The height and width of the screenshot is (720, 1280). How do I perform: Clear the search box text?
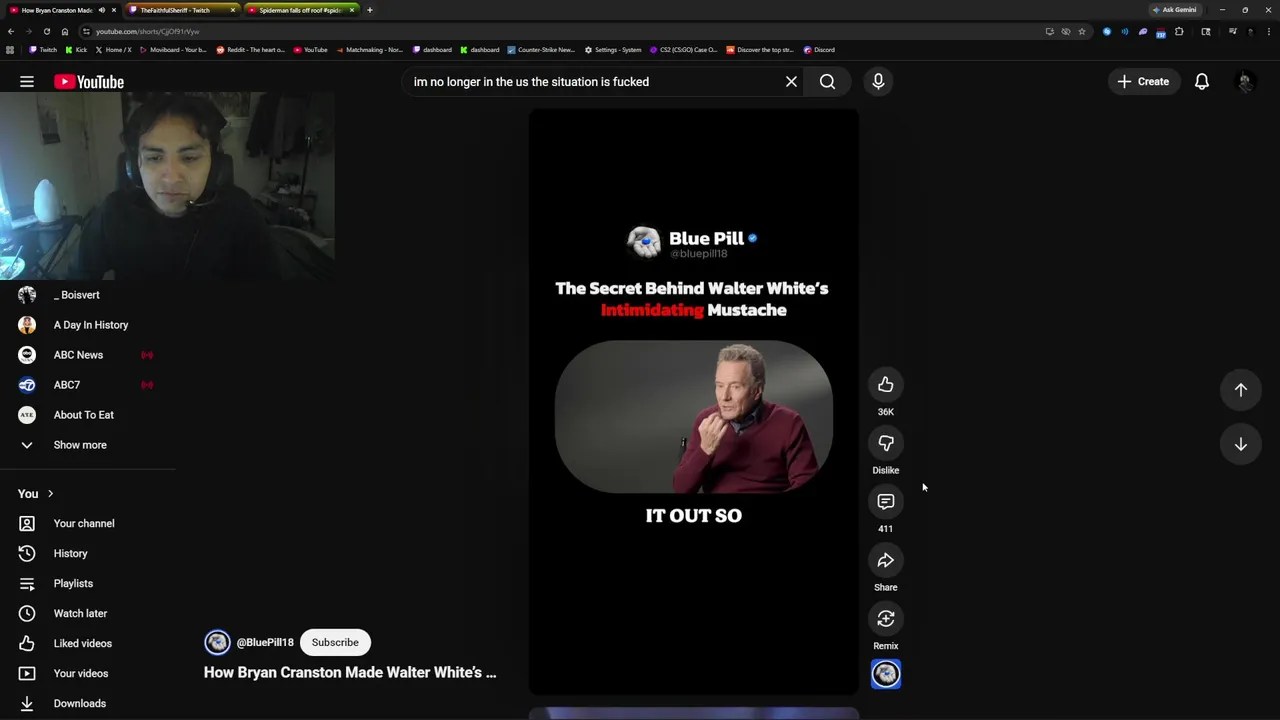[x=791, y=82]
